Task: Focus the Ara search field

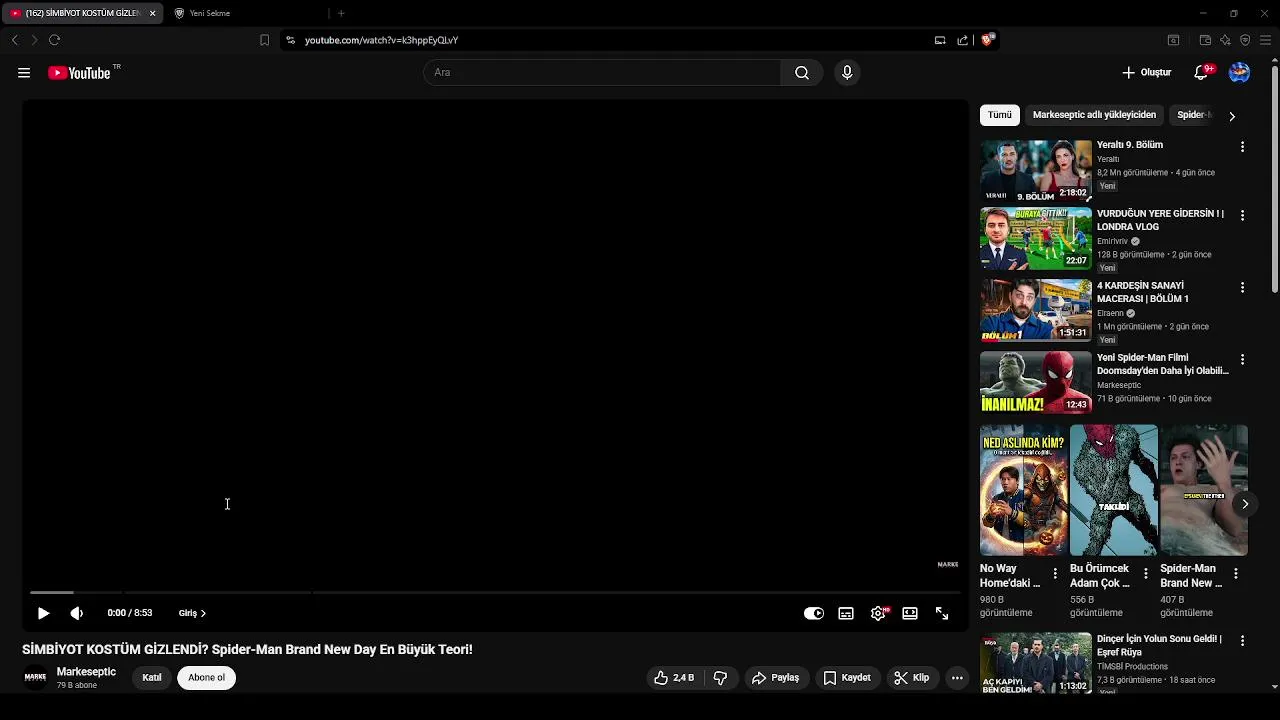Action: [602, 72]
